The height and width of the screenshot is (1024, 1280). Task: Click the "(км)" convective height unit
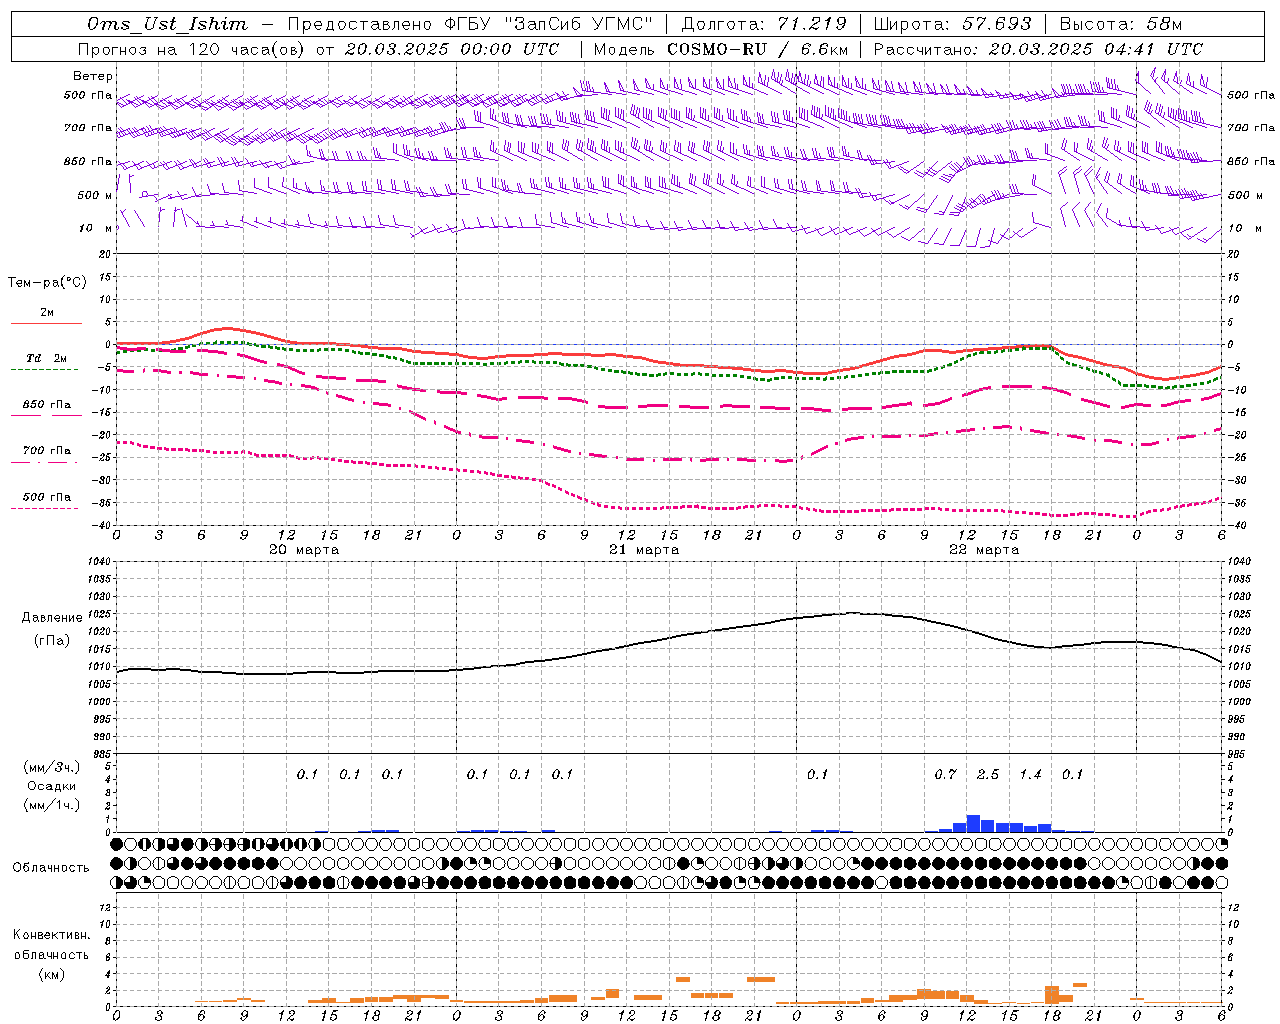tap(52, 974)
